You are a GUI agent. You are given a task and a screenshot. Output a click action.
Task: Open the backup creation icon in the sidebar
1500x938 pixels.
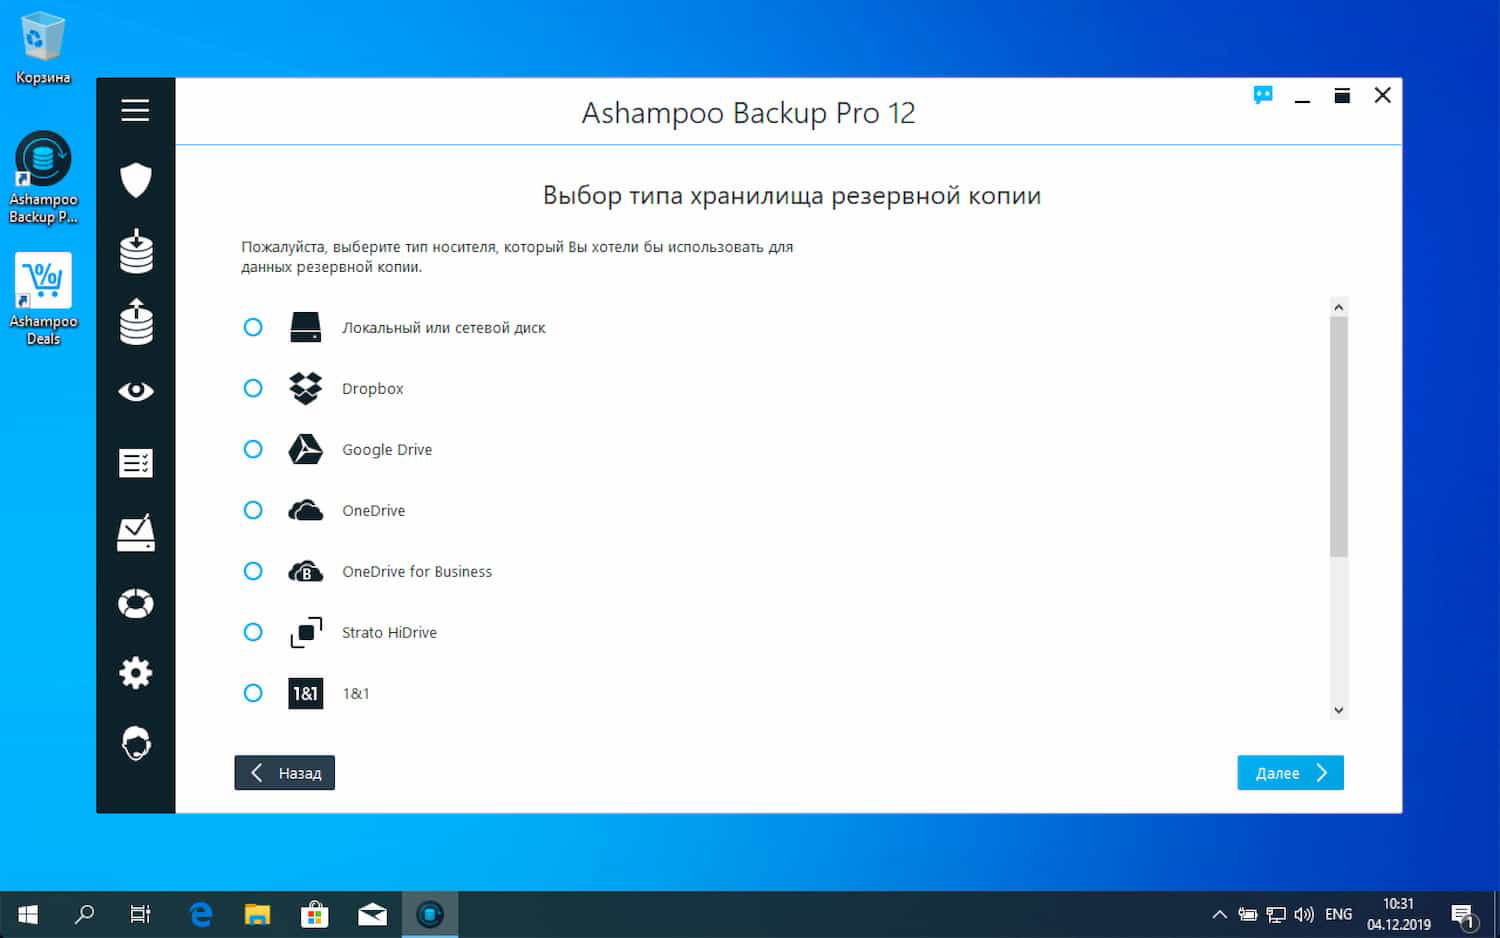click(x=135, y=252)
